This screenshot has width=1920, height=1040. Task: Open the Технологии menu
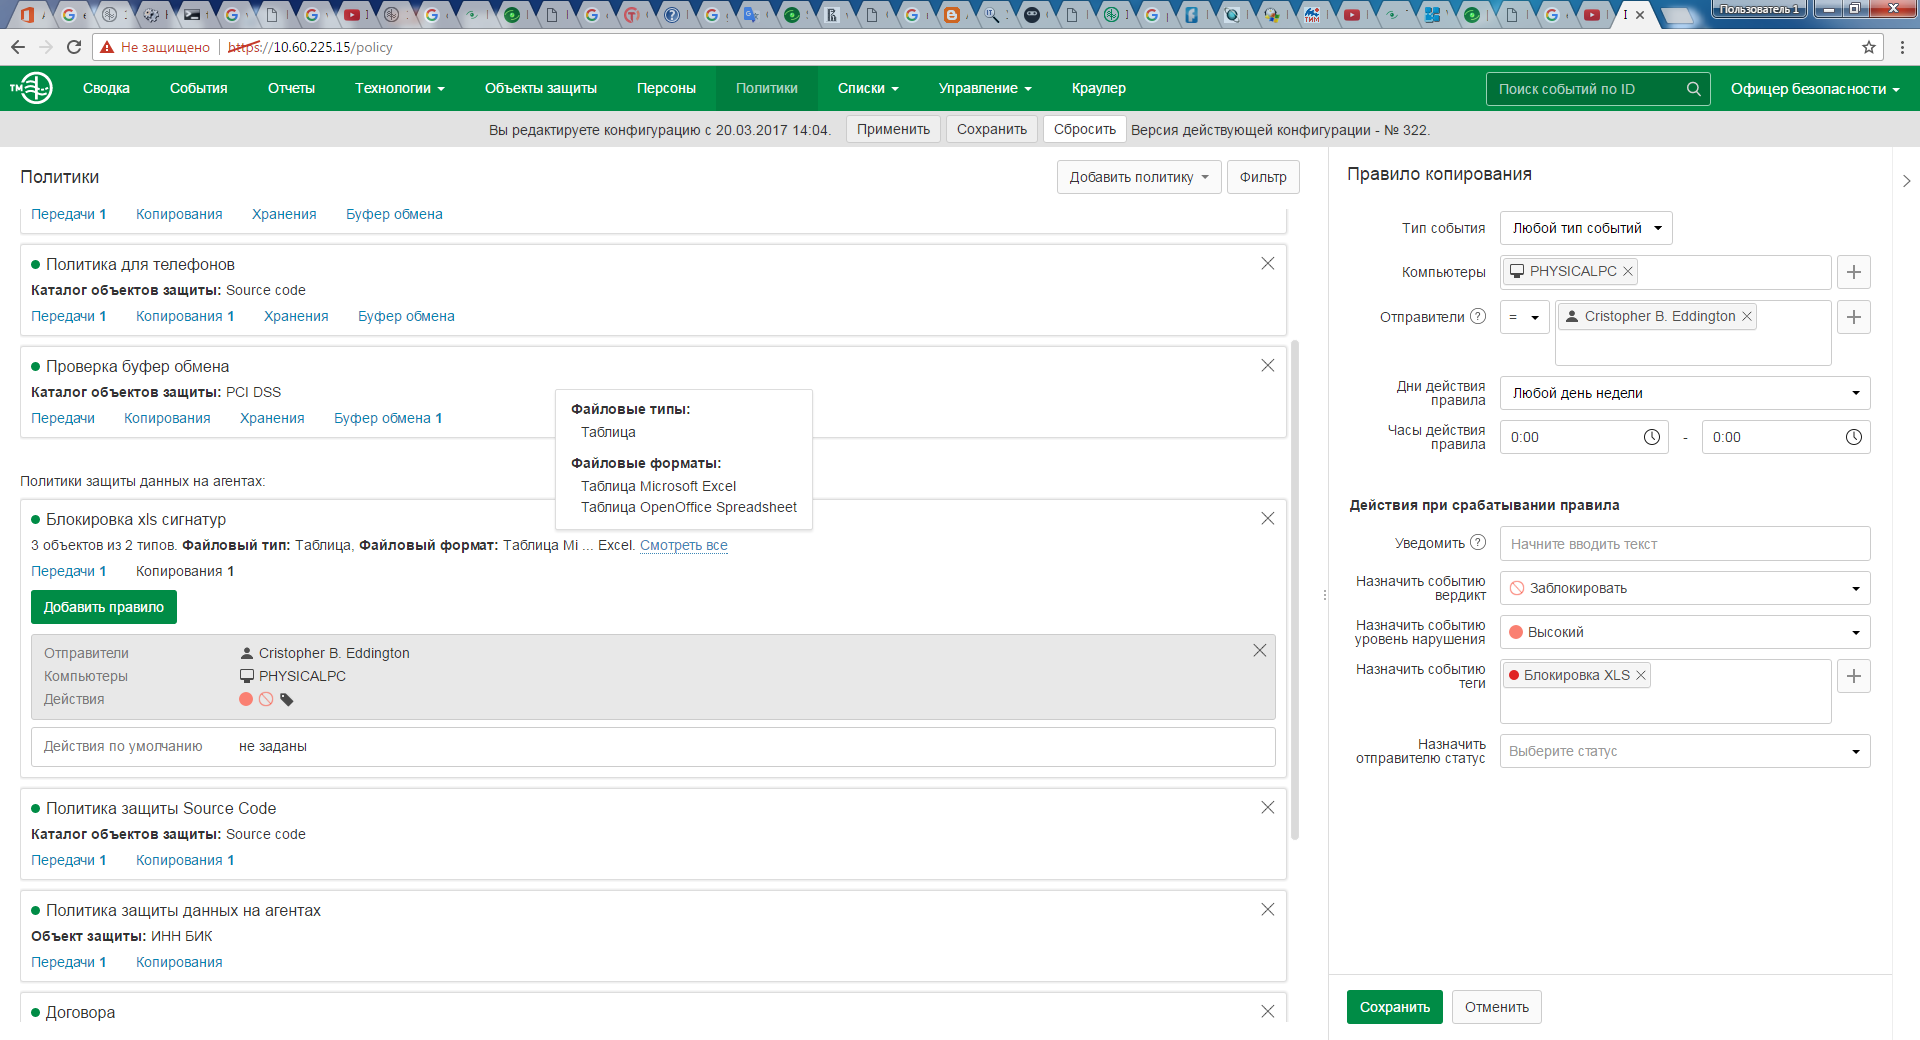click(x=399, y=88)
